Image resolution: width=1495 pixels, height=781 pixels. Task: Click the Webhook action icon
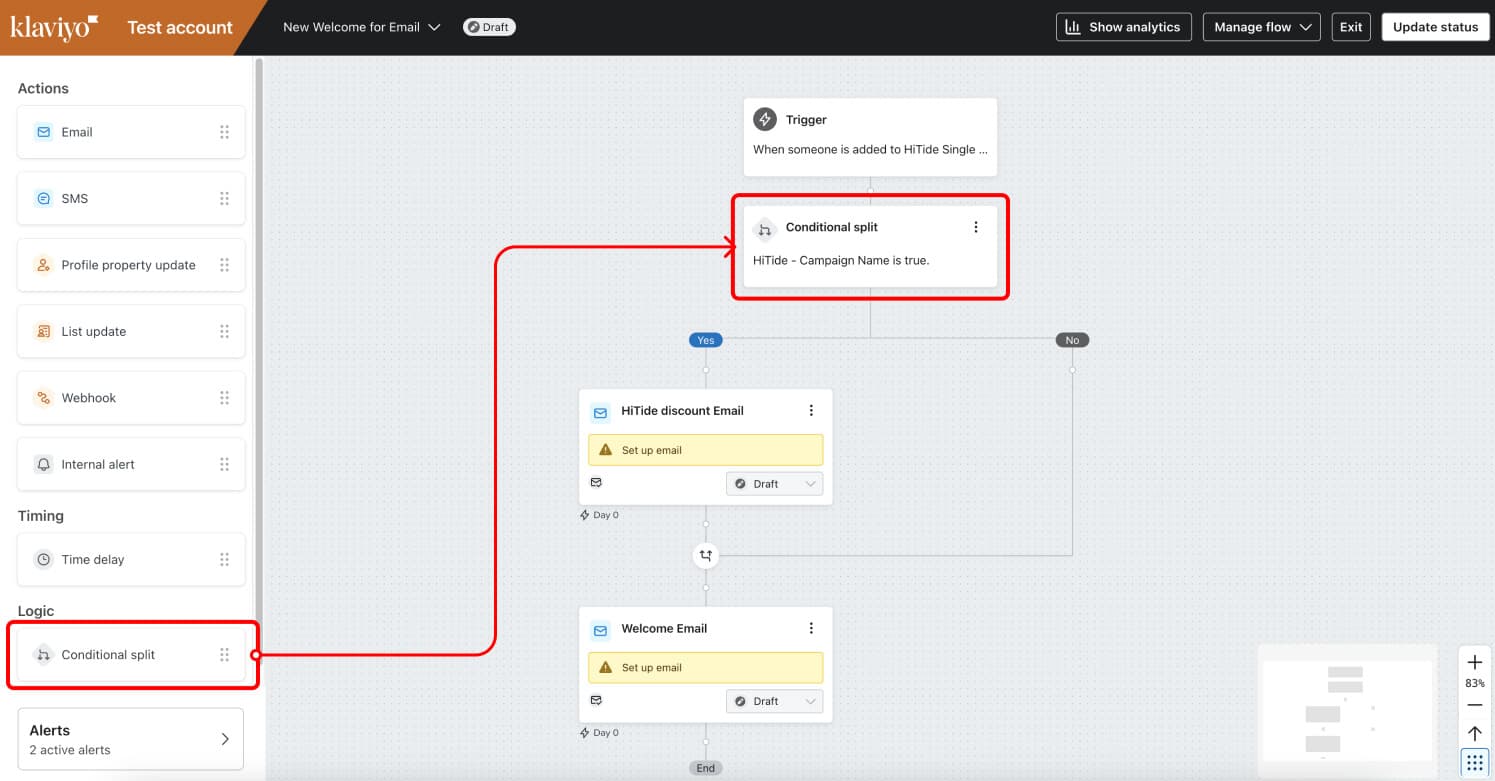(43, 398)
